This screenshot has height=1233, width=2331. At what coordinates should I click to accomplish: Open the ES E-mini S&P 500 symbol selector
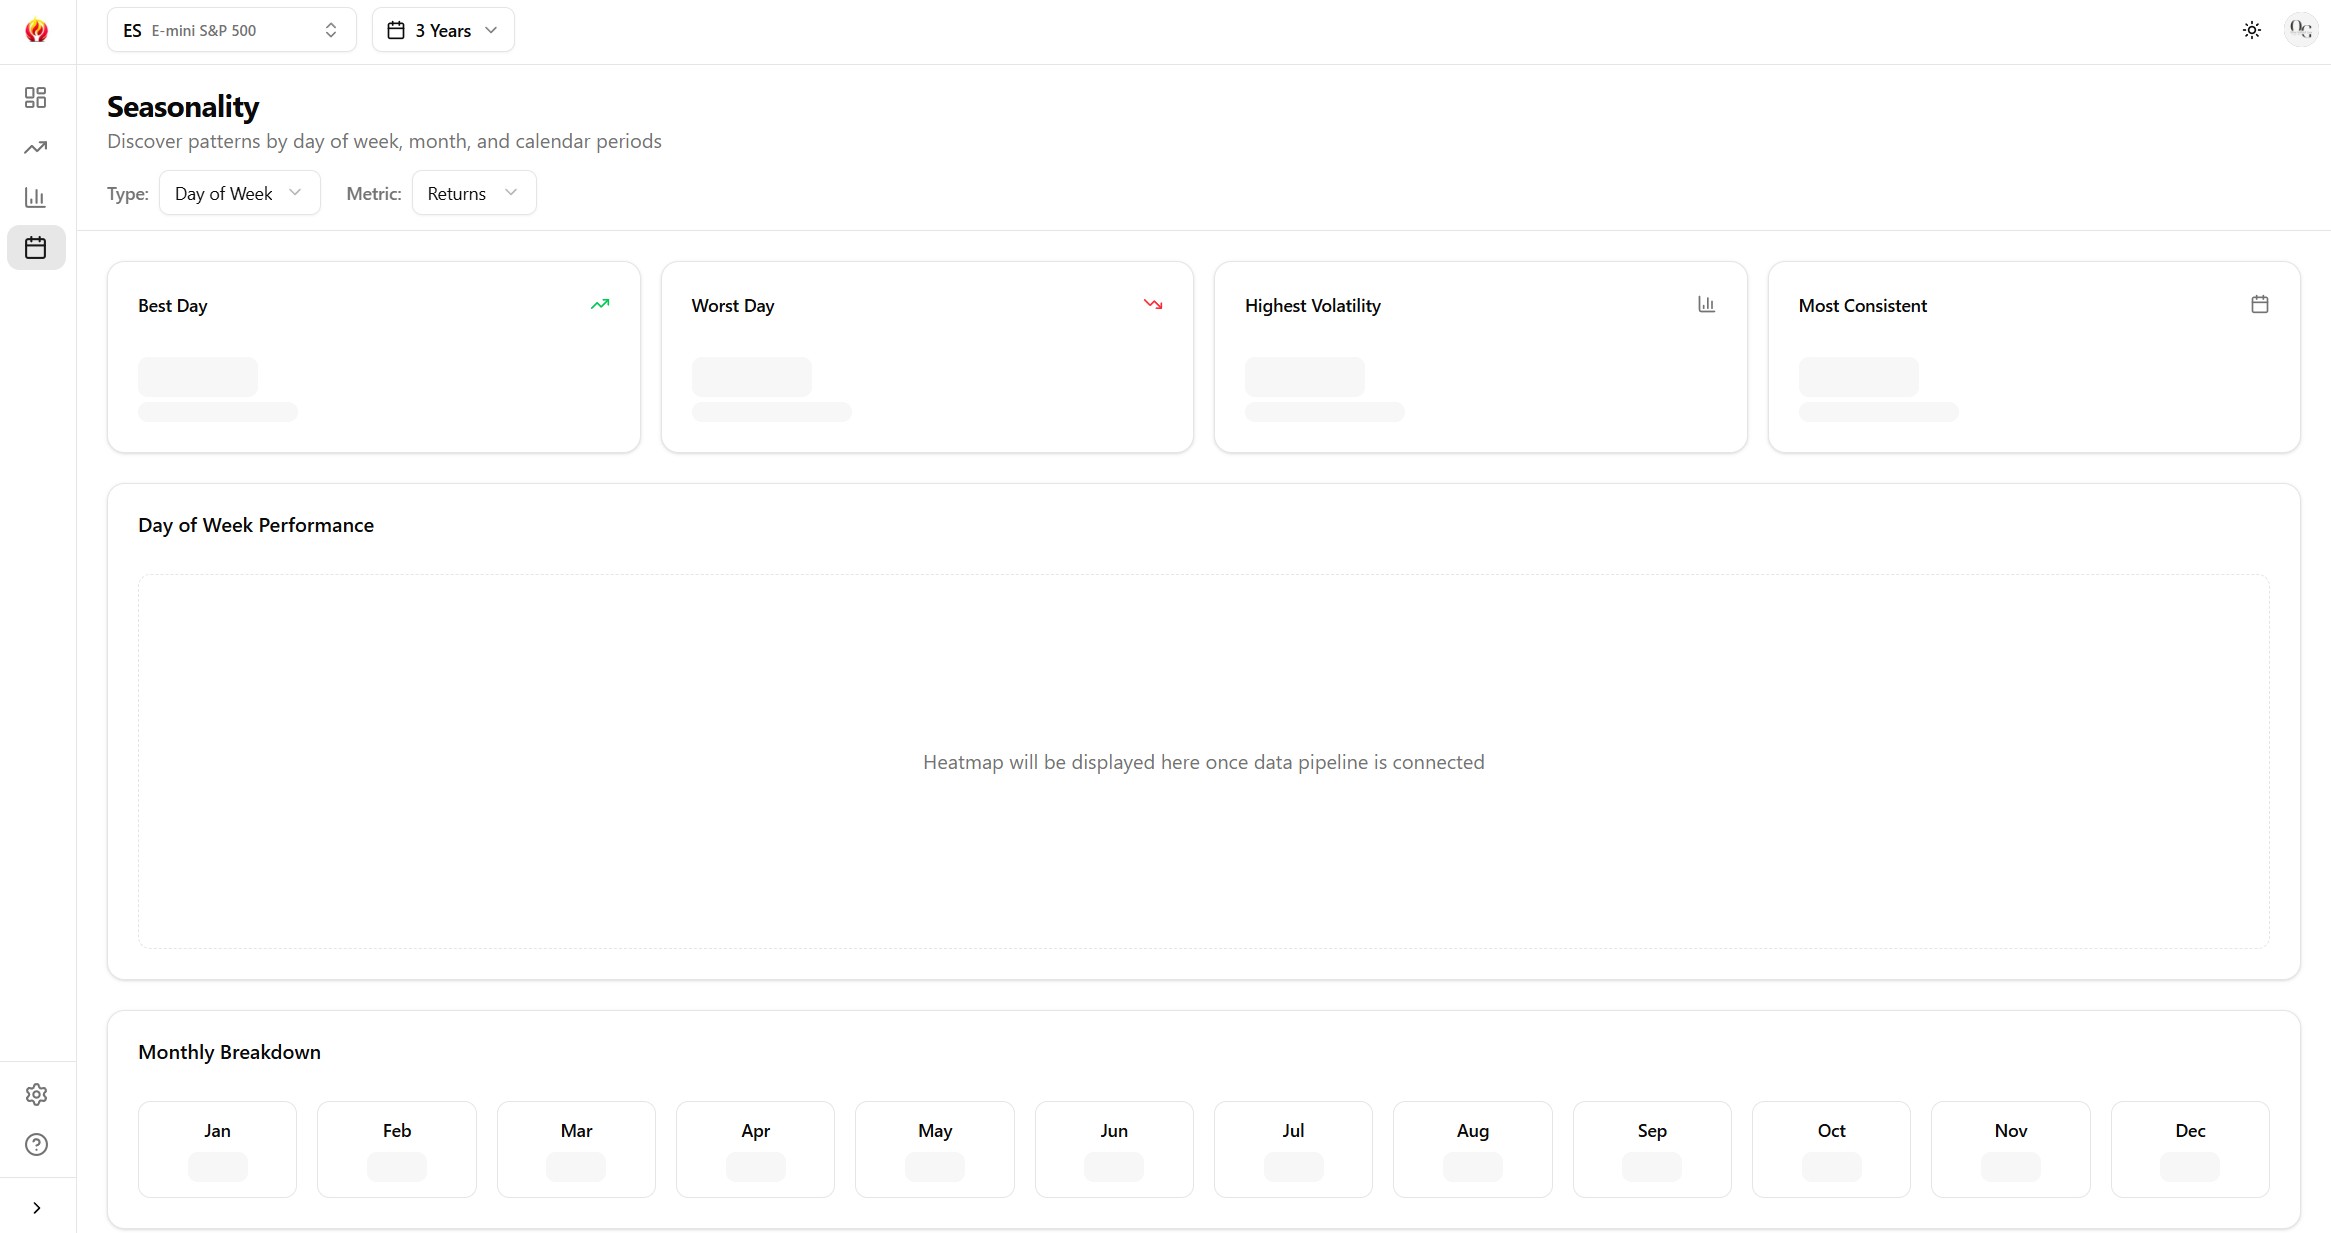click(x=231, y=30)
